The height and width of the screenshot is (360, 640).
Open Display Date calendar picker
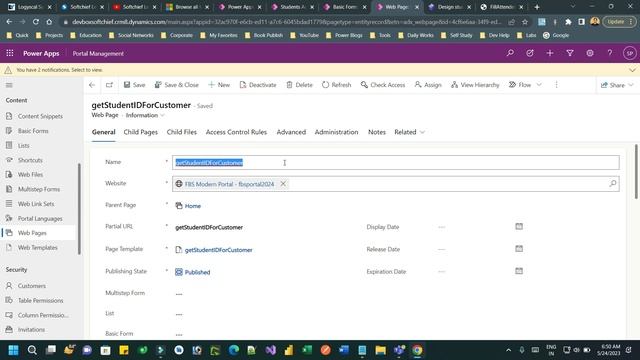point(519,227)
